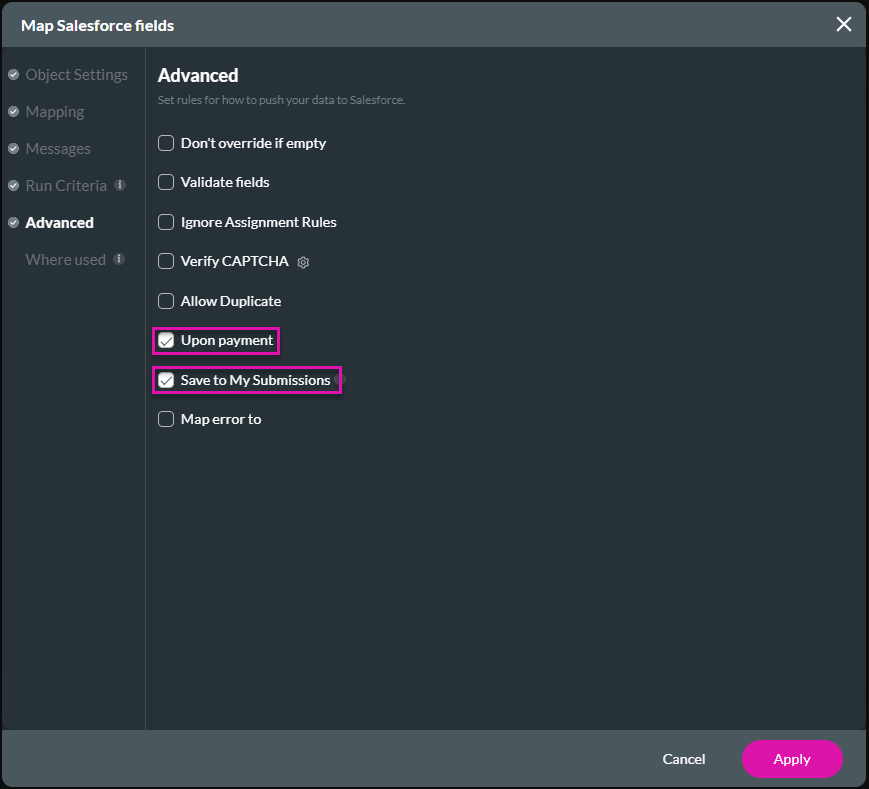The width and height of the screenshot is (869, 789).
Task: Select the Advanced sidebar item
Action: click(x=60, y=223)
